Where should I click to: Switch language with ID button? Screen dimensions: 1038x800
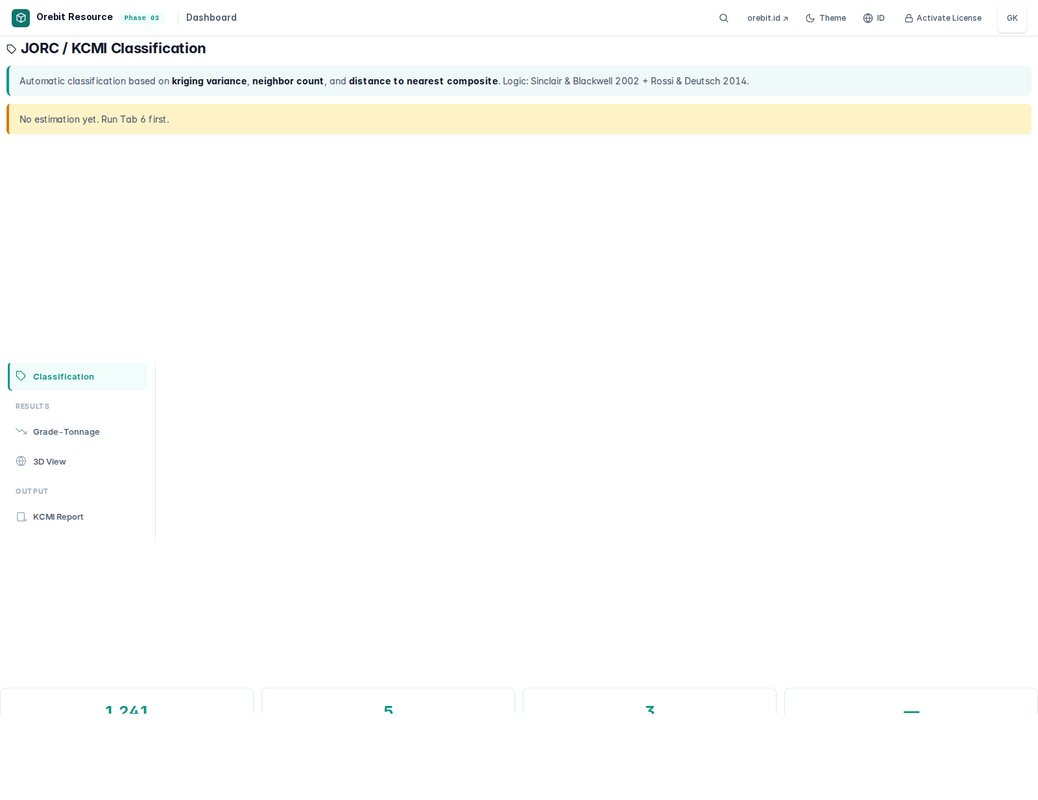[874, 18]
